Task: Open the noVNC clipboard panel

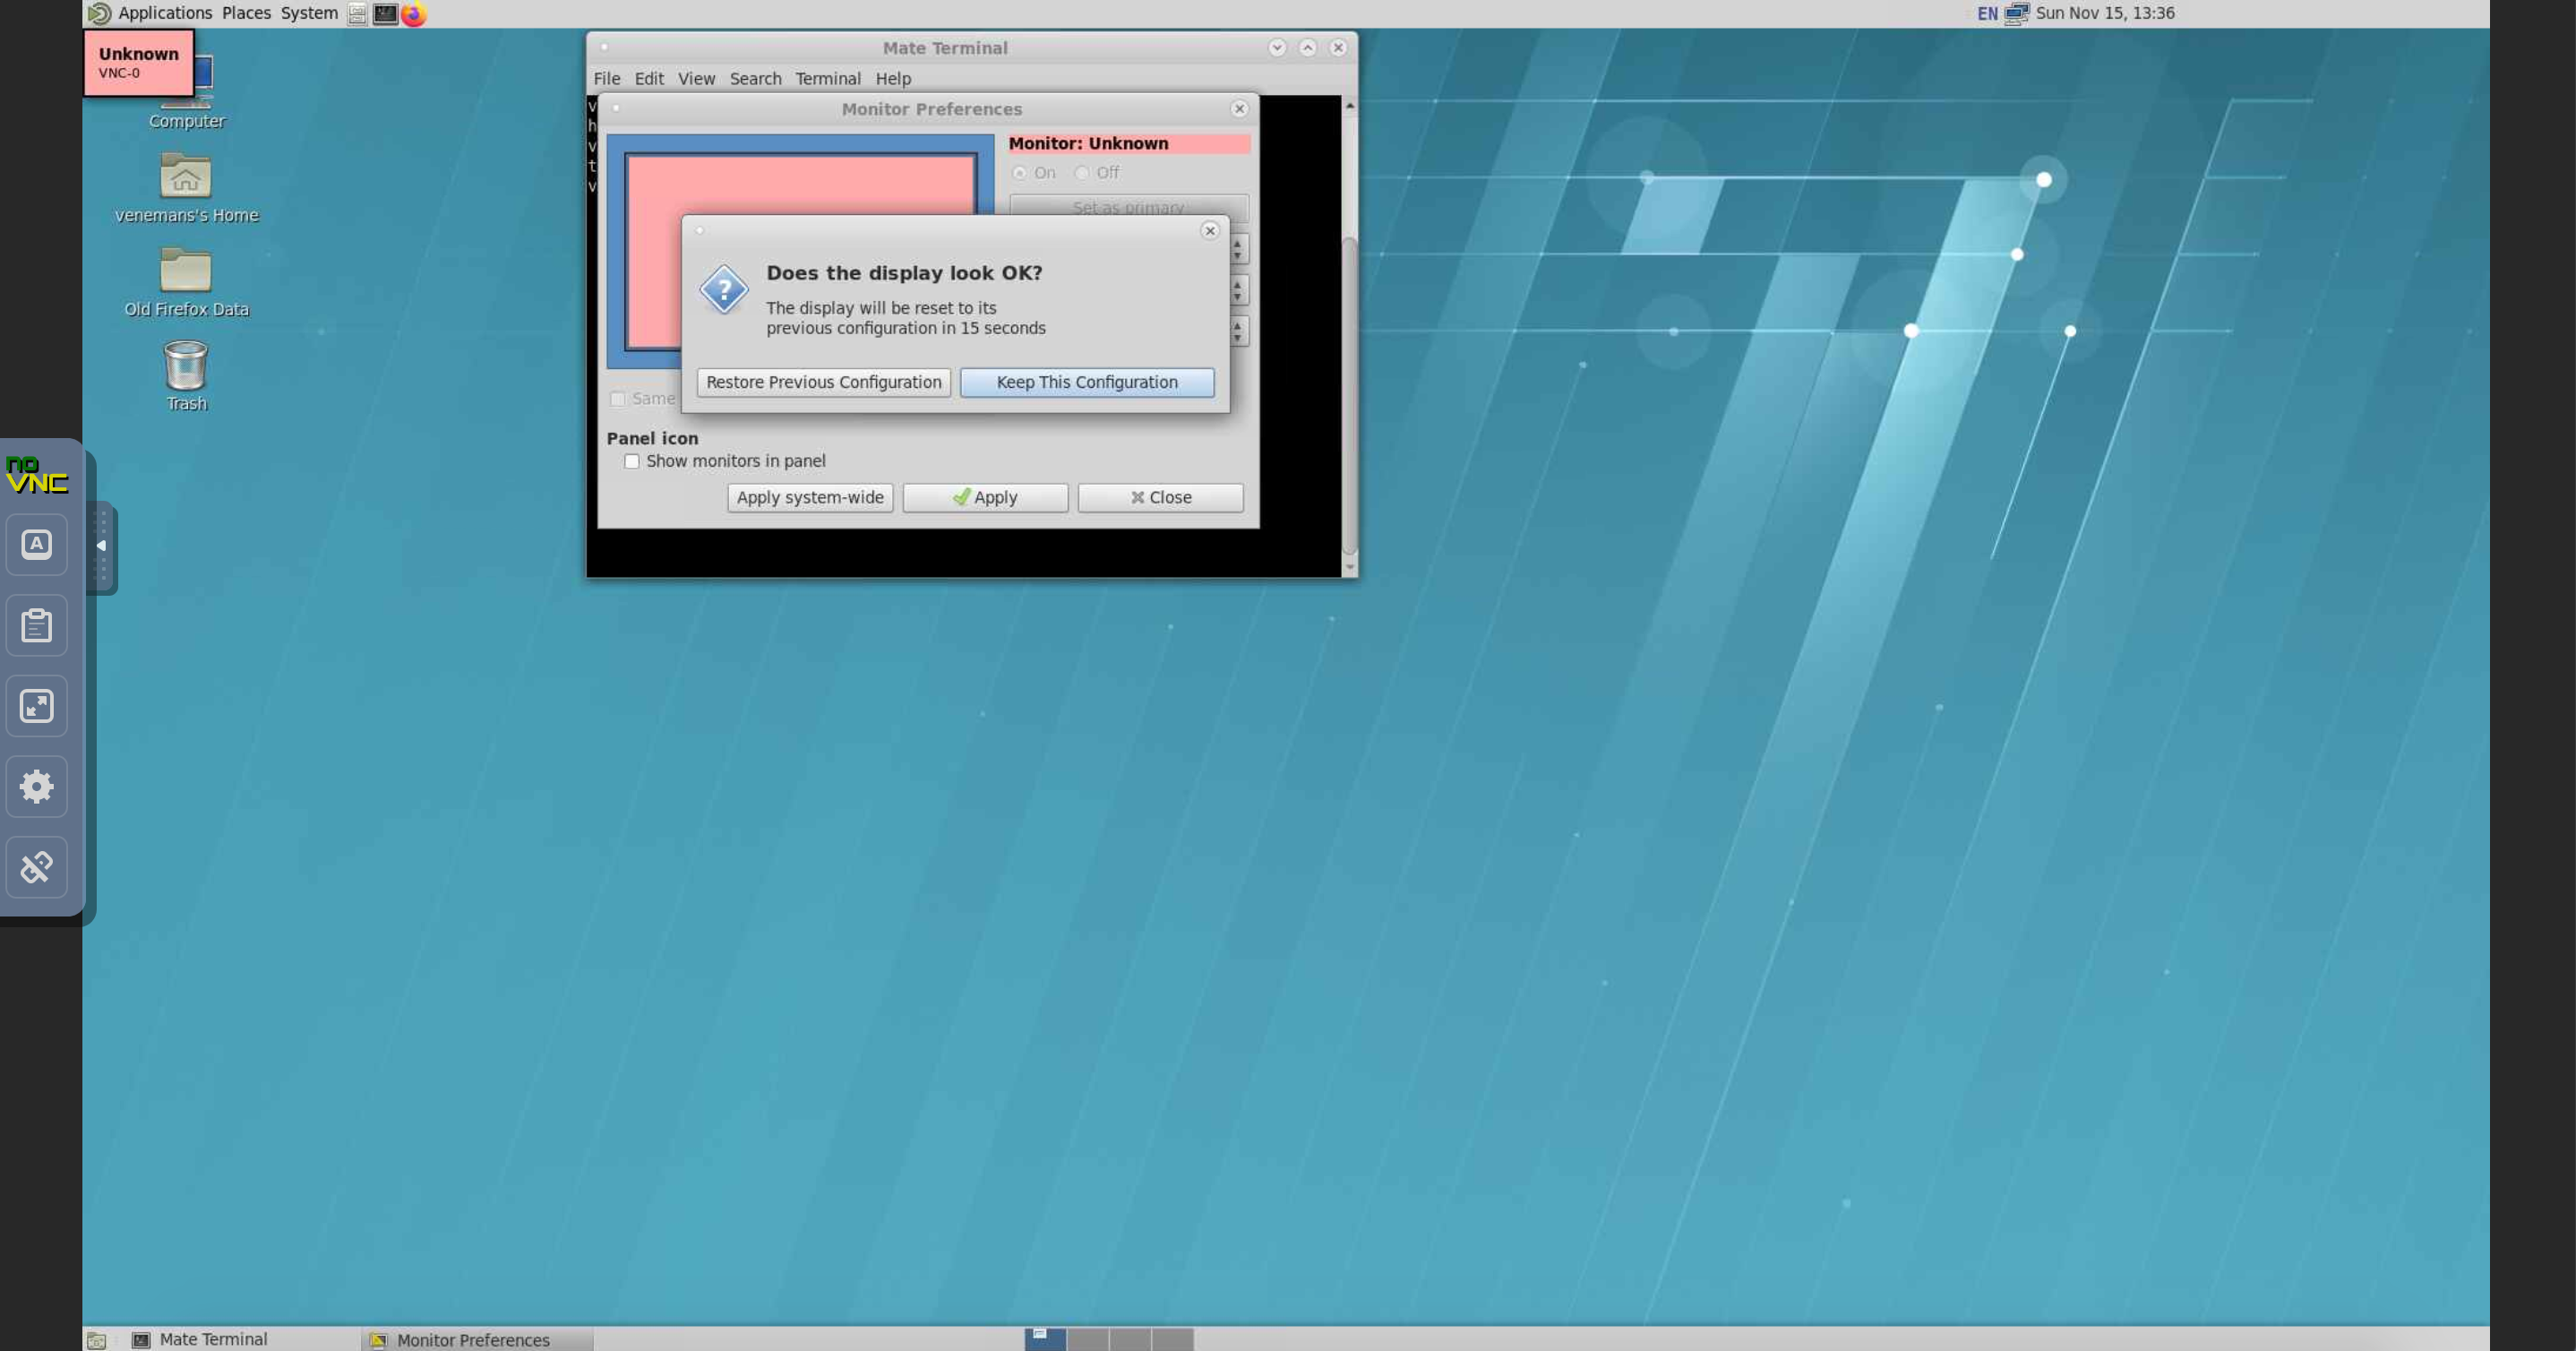Action: pos(37,625)
